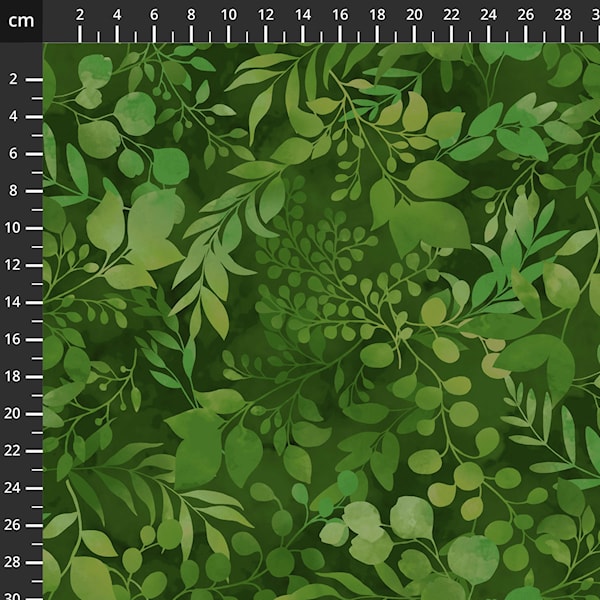Select the 12 mark on the horizontal ruler
The width and height of the screenshot is (600, 600).
point(266,15)
